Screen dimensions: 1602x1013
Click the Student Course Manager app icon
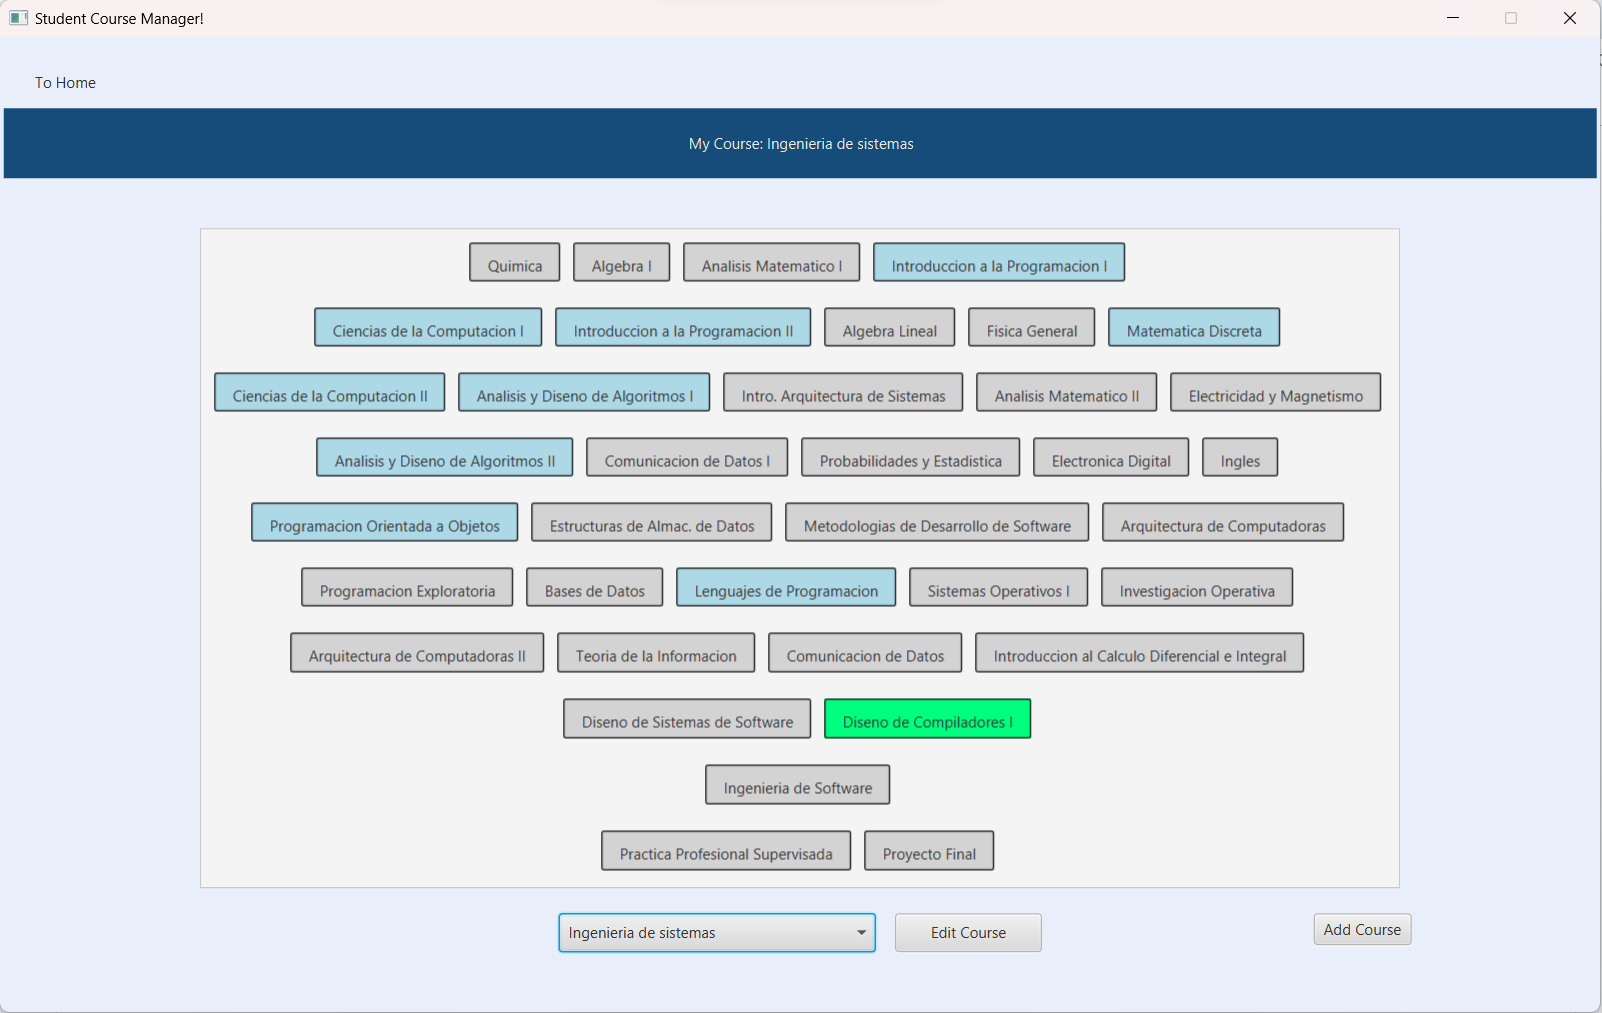(x=18, y=17)
